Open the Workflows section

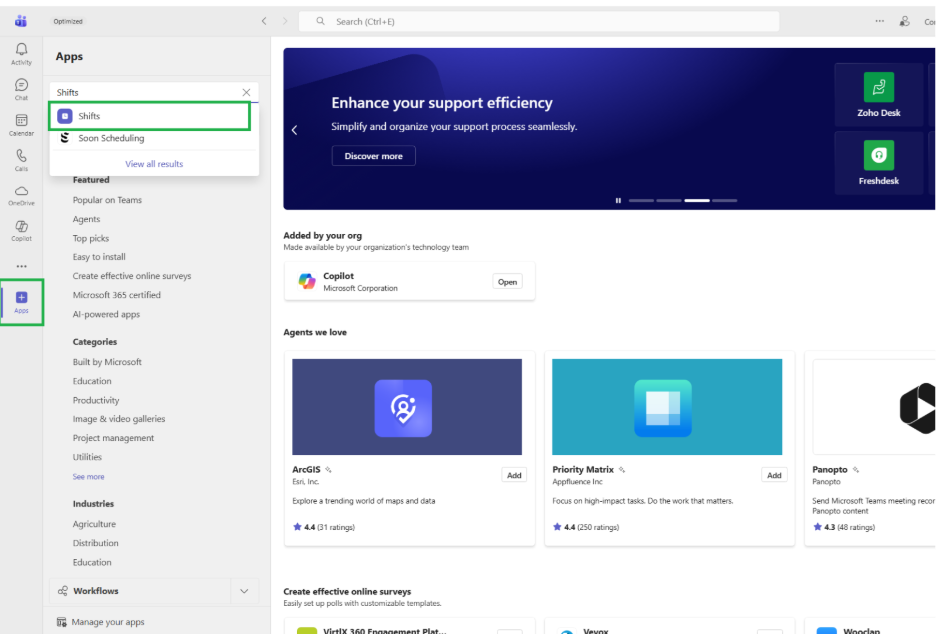(140, 591)
